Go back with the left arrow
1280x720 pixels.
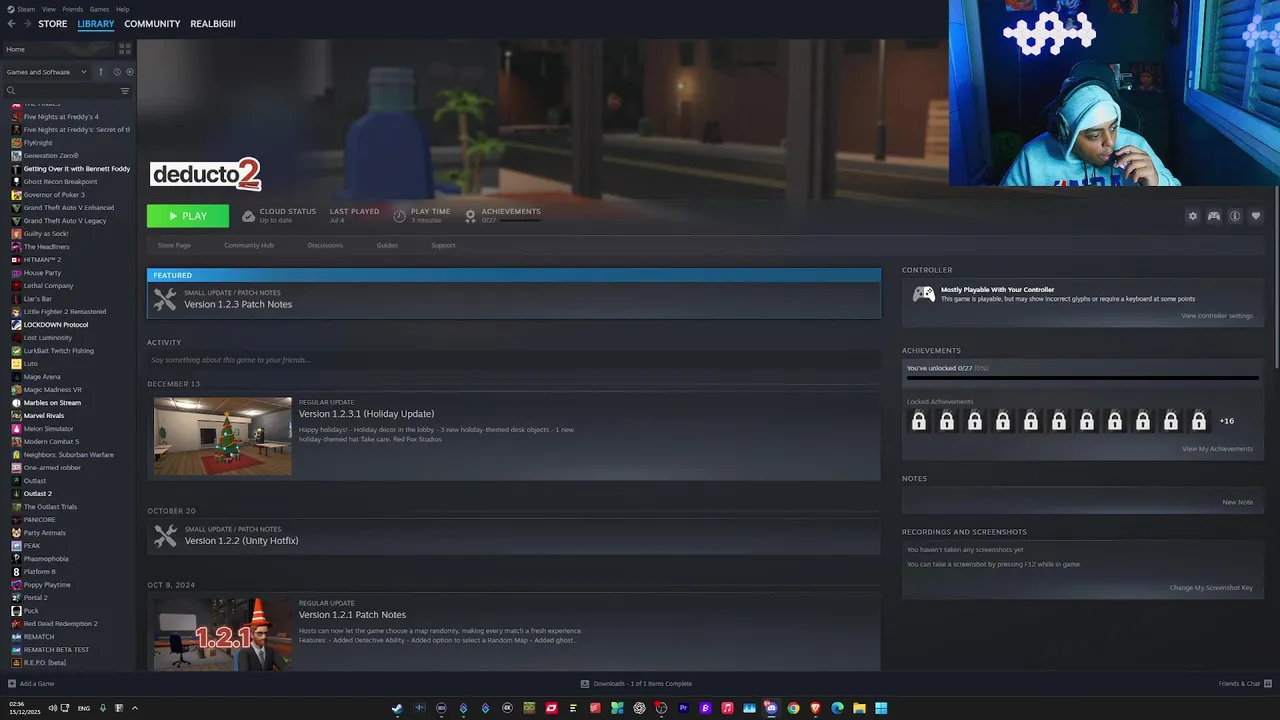pyautogui.click(x=12, y=24)
